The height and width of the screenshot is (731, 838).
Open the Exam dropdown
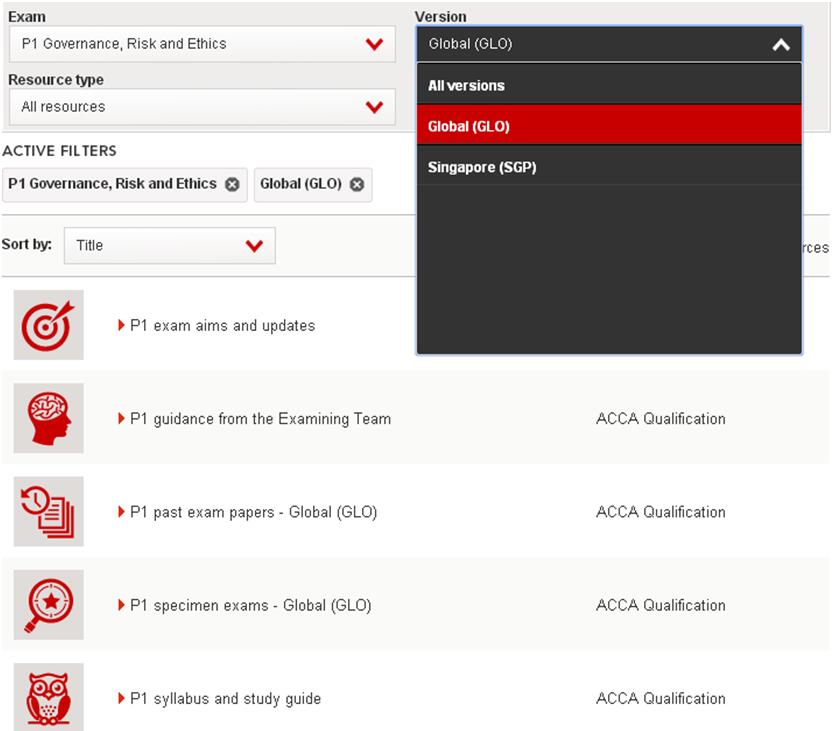coord(374,44)
